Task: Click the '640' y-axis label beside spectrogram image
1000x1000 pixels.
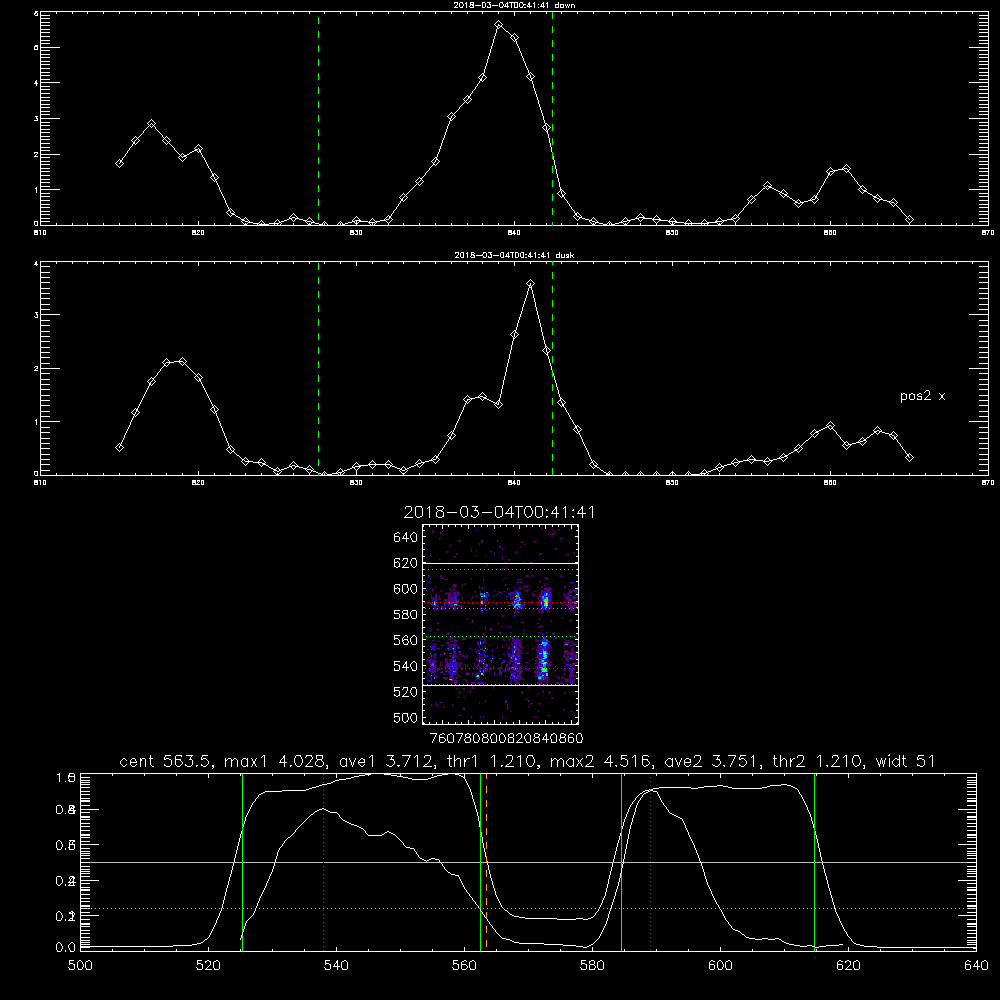Action: [x=406, y=537]
